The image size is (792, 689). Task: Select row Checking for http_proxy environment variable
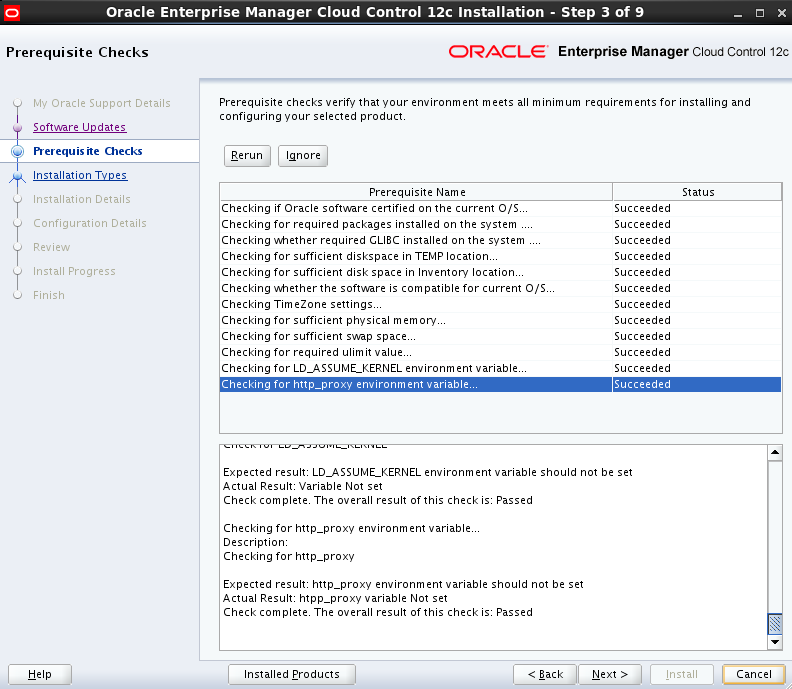click(x=501, y=384)
